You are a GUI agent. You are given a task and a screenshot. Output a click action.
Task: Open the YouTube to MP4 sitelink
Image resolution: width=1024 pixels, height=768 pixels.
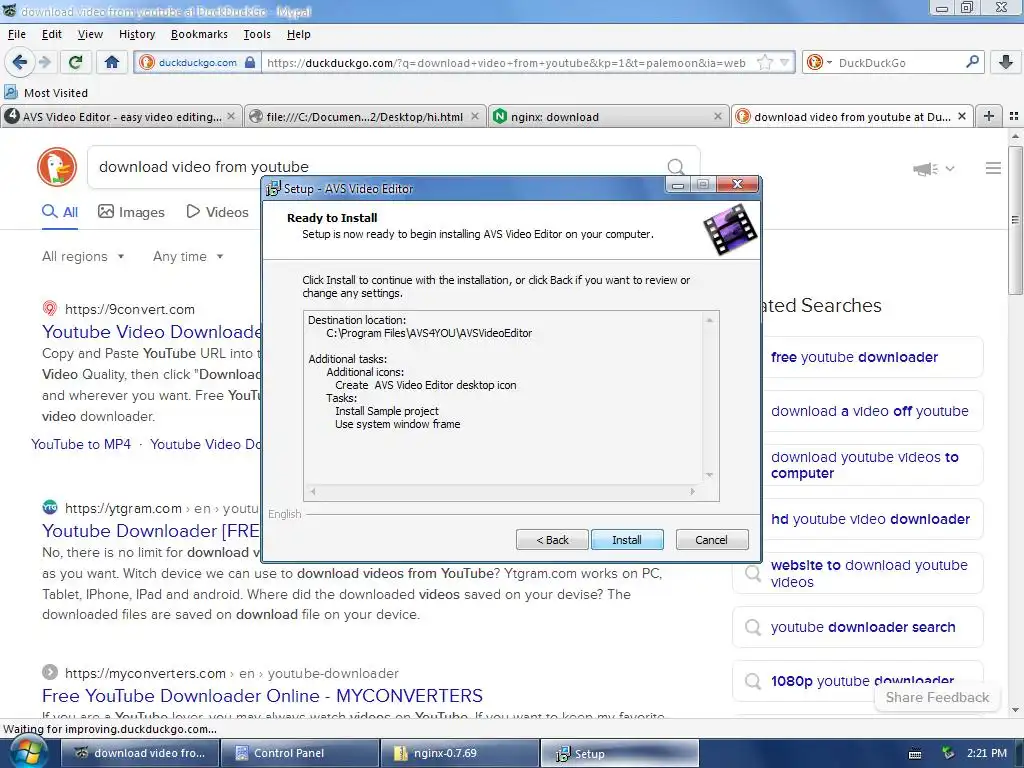81,444
